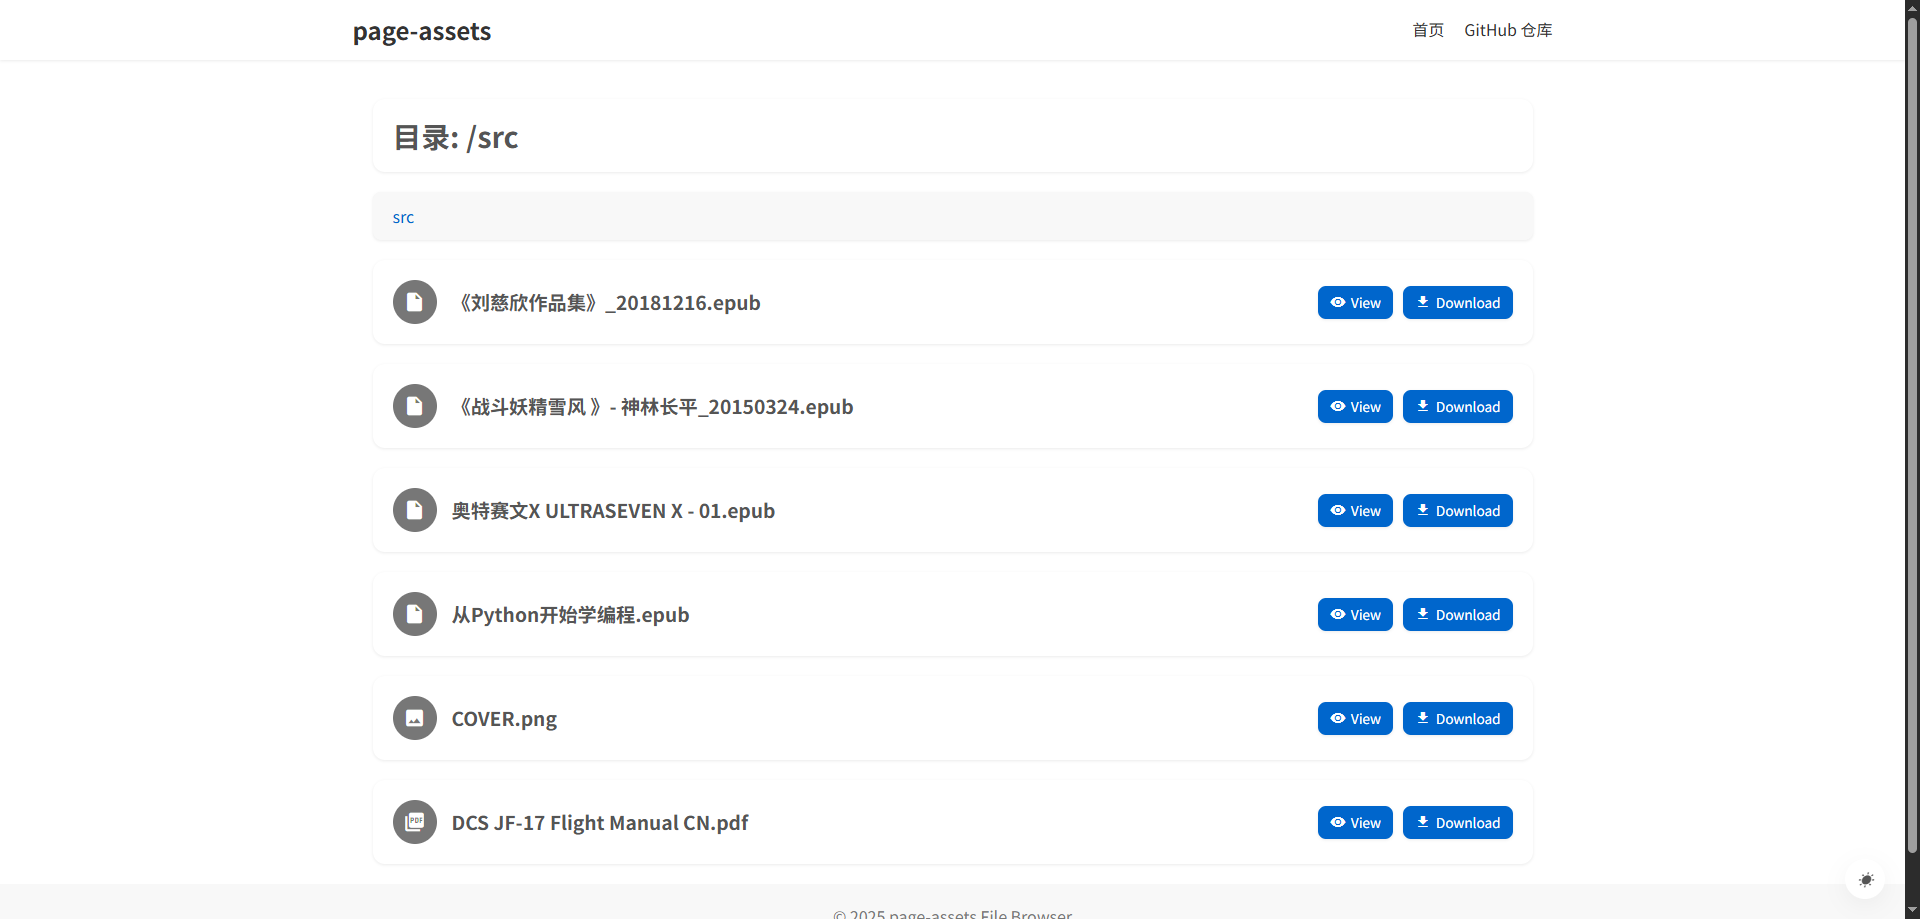Click the eye icon in the COVER.png View button
Viewport: 1920px width, 919px height.
(1338, 718)
